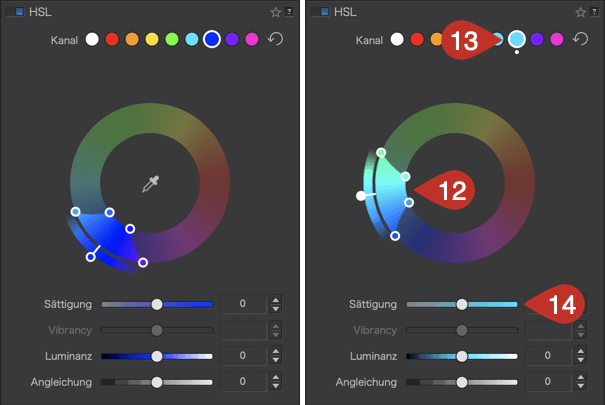
Task: Increase left Sättigung value with up arrow
Action: 275,300
